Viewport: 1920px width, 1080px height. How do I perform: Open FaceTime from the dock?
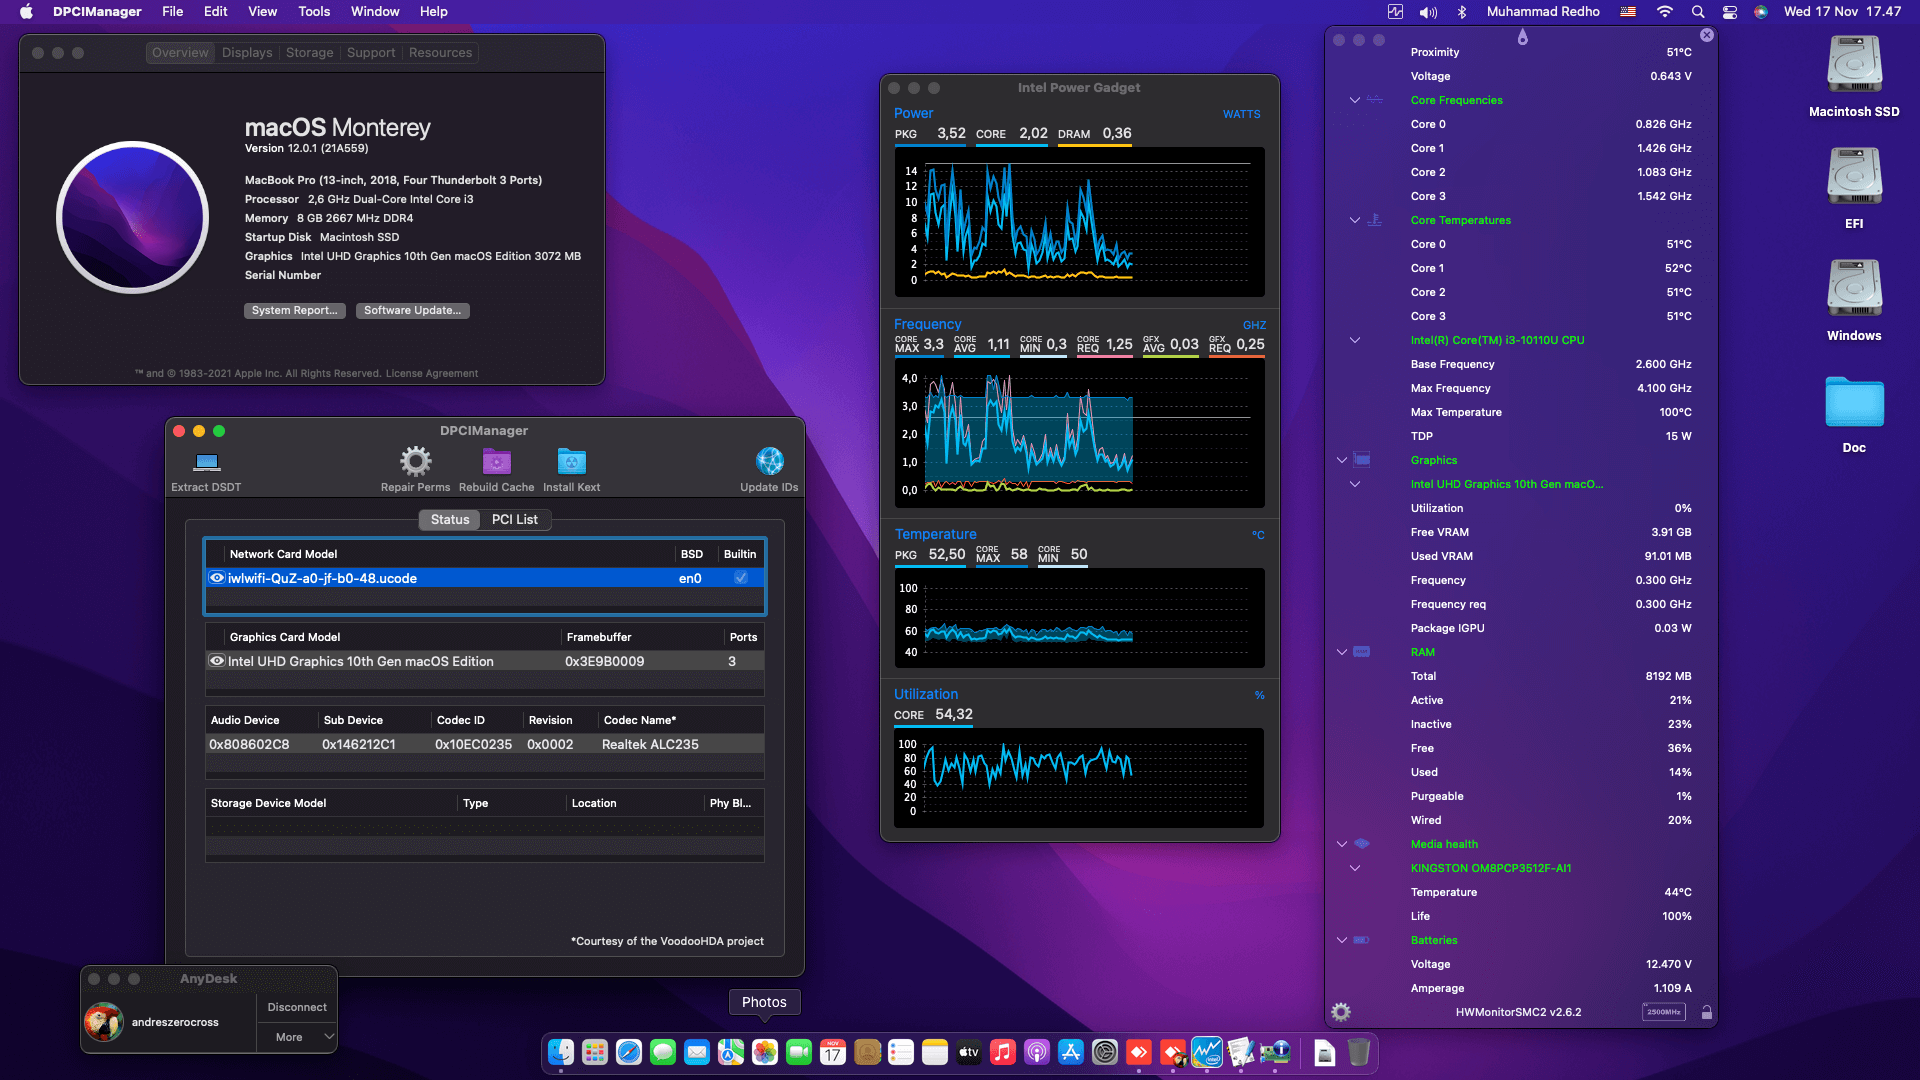pyautogui.click(x=799, y=1052)
